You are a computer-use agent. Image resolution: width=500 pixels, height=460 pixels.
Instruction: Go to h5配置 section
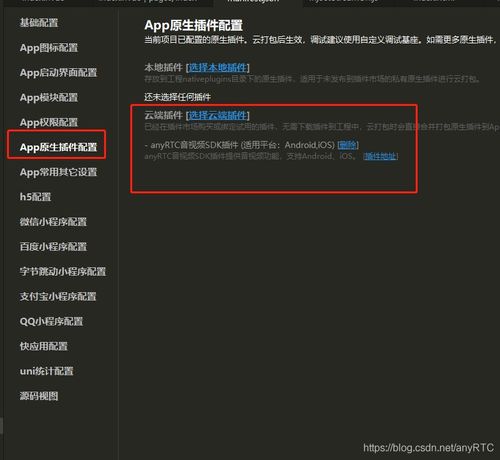35,197
